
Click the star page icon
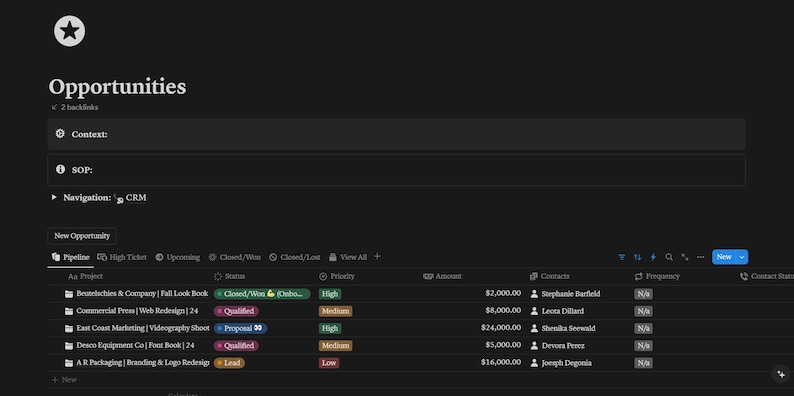coord(69,31)
